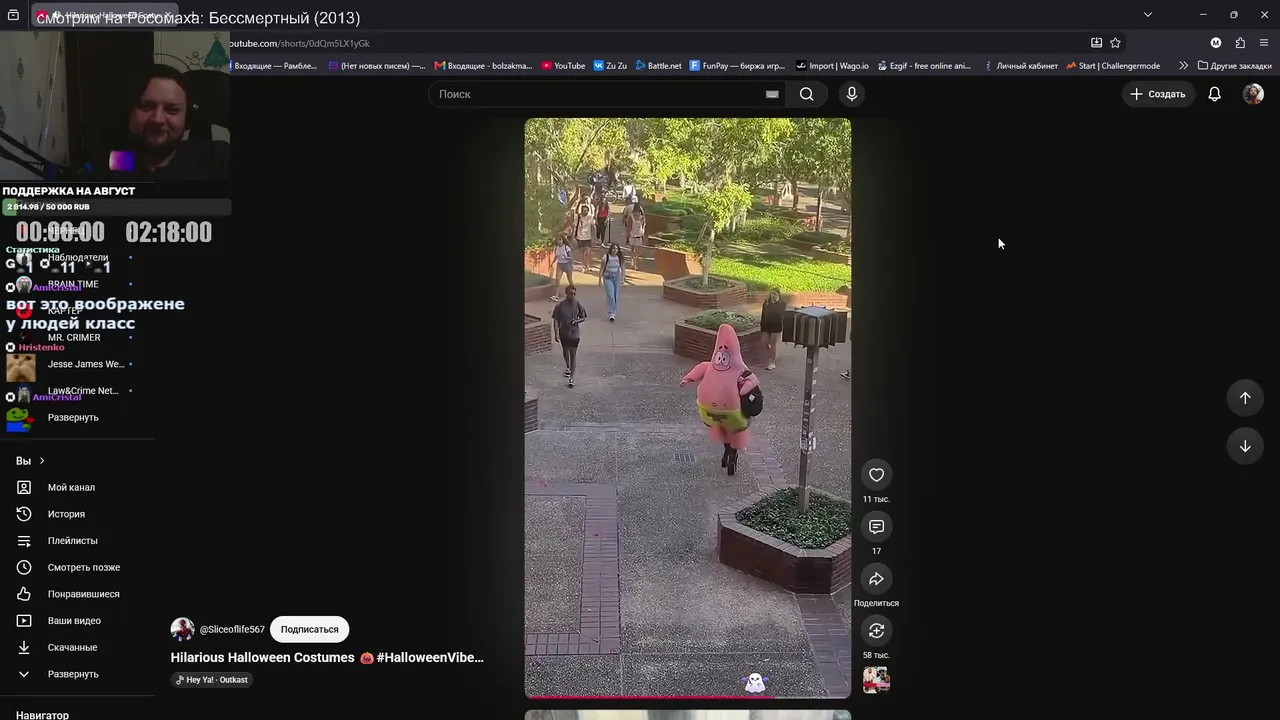Seek on the short's red progress bar
Screen dimensions: 1280x720
point(688,696)
